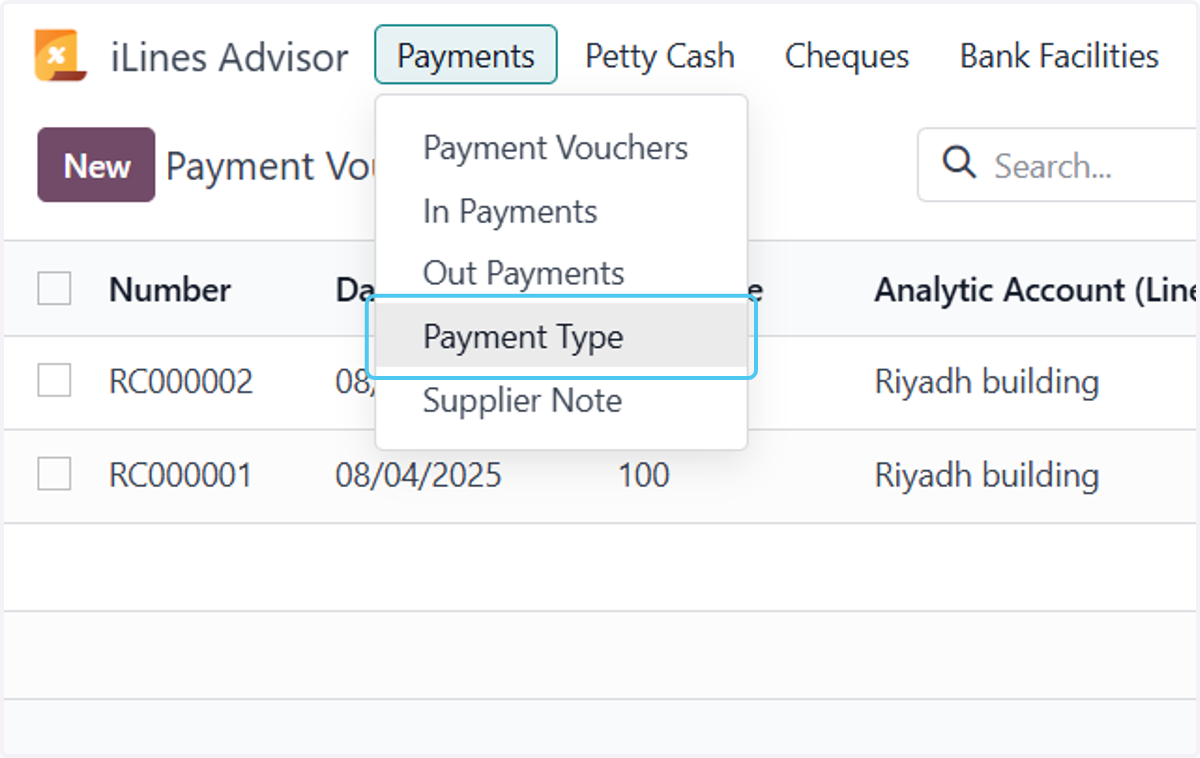Click date 08/04/2025 in RC000001 row
This screenshot has height=758, width=1200.
click(418, 475)
